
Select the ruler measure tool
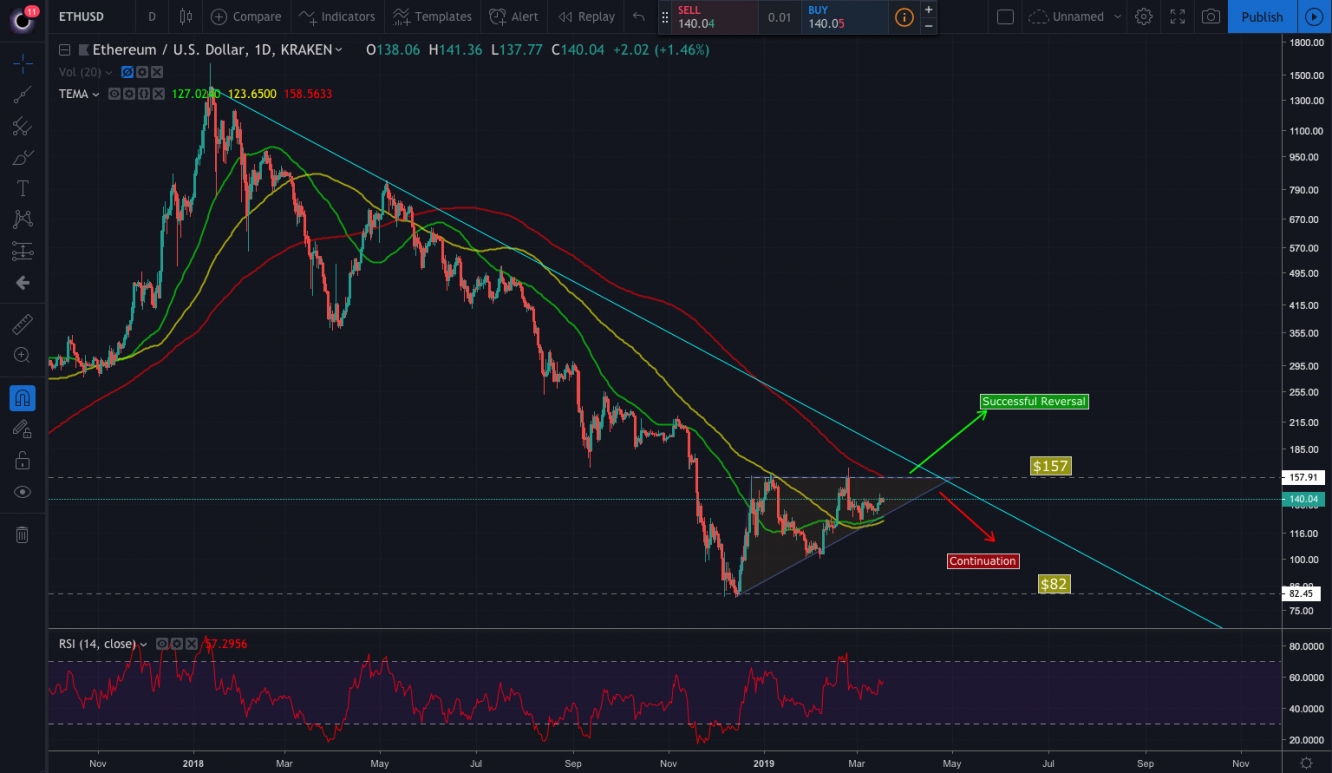(22, 324)
